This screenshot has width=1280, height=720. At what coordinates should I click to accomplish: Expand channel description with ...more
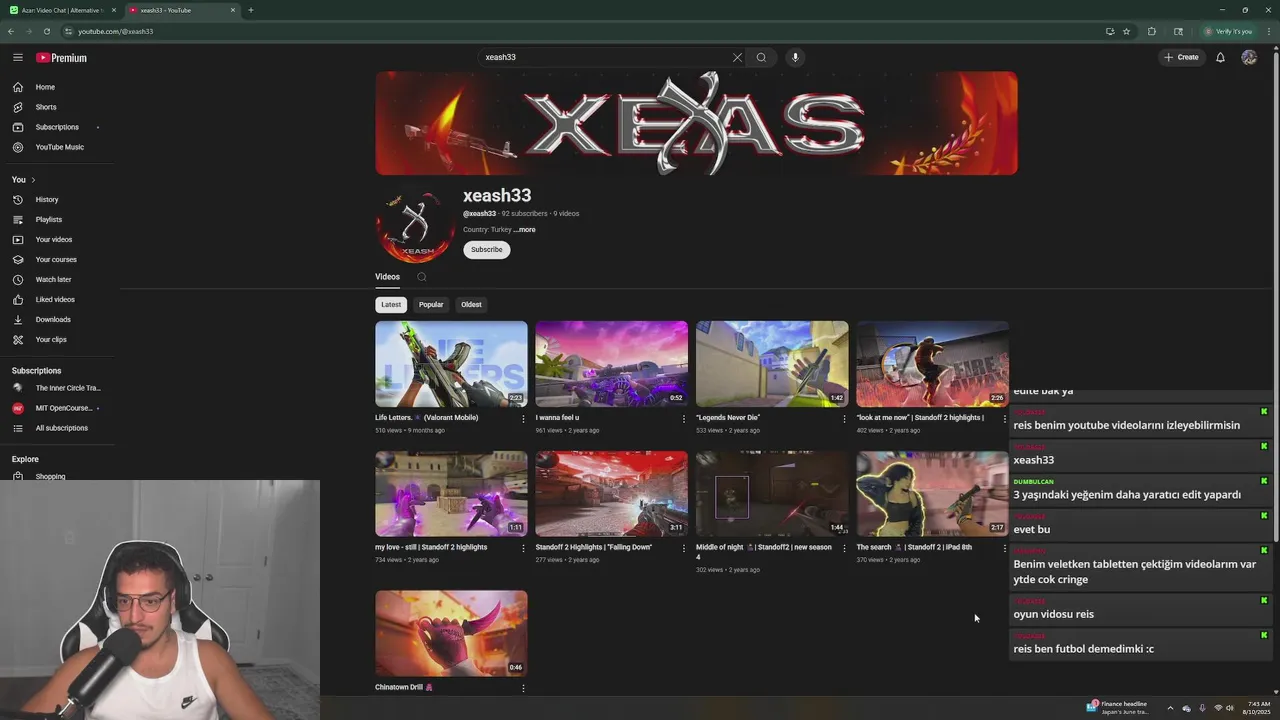tap(525, 230)
